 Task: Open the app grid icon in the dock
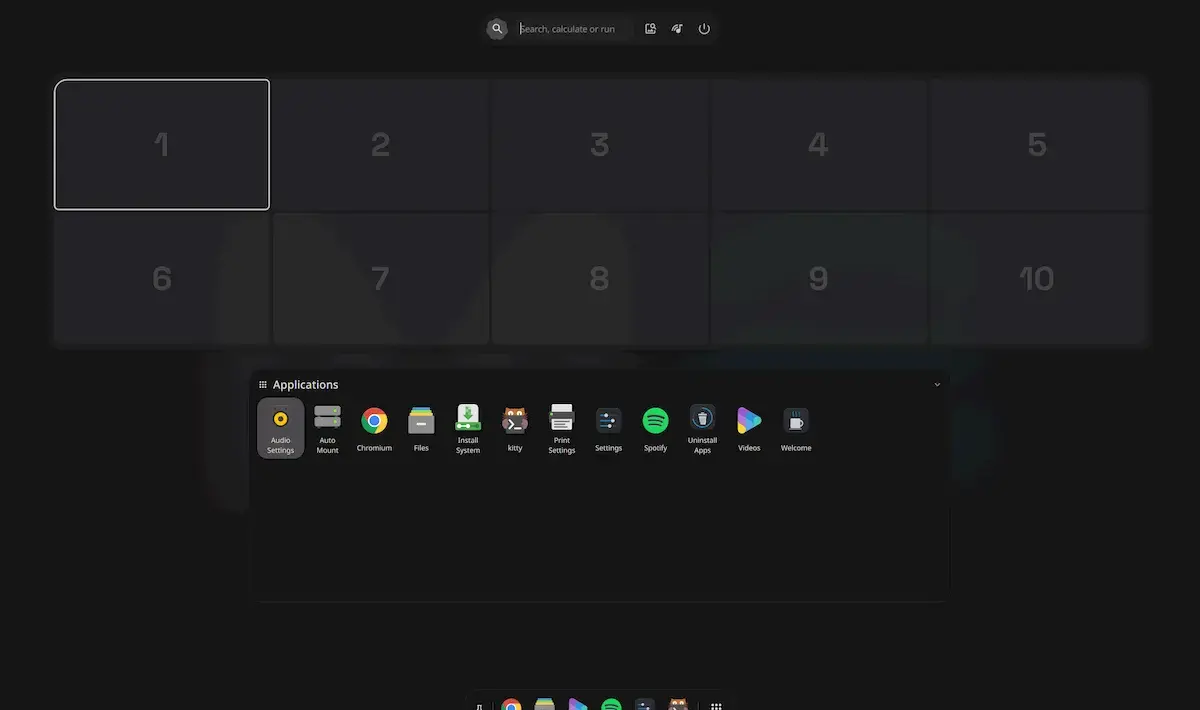(716, 705)
